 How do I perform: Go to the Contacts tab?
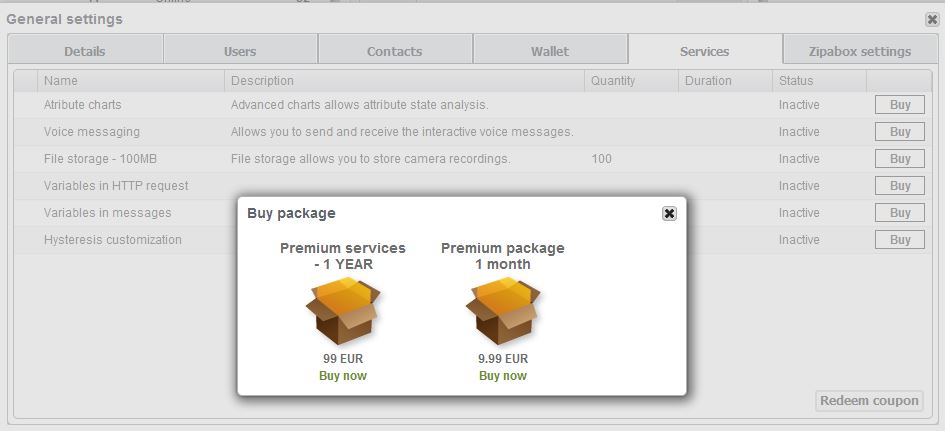pyautogui.click(x=395, y=51)
